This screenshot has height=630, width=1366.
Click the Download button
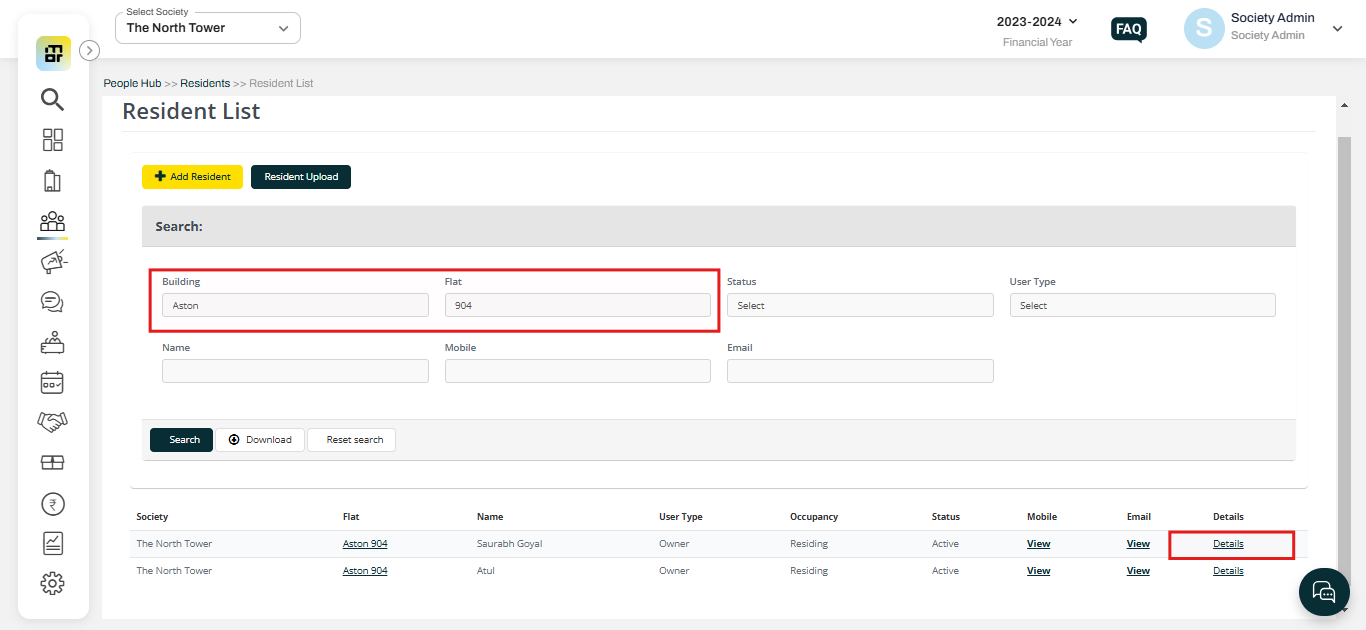pyautogui.click(x=260, y=440)
